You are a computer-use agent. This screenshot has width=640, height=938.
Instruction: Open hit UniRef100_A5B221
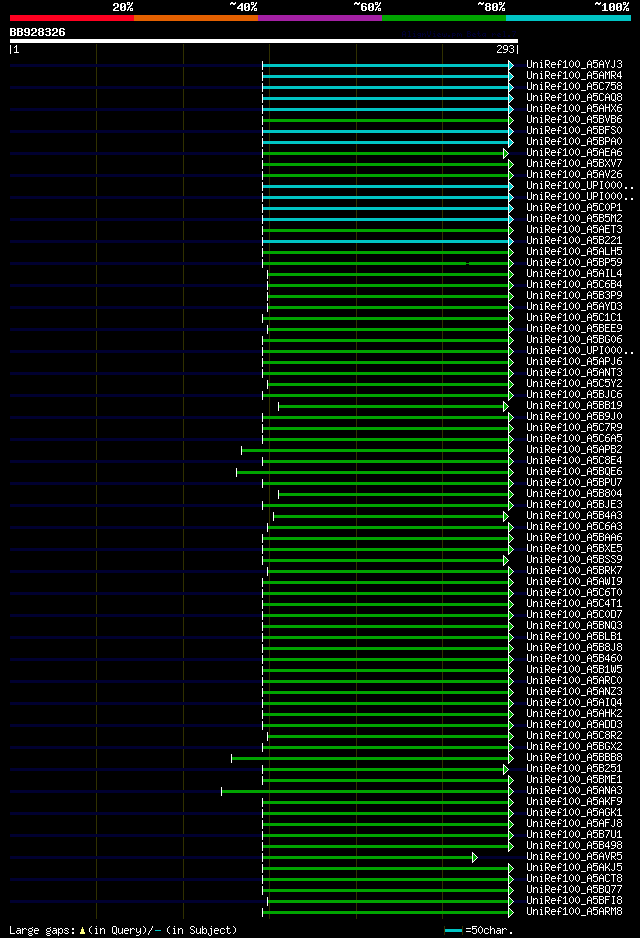coord(574,240)
